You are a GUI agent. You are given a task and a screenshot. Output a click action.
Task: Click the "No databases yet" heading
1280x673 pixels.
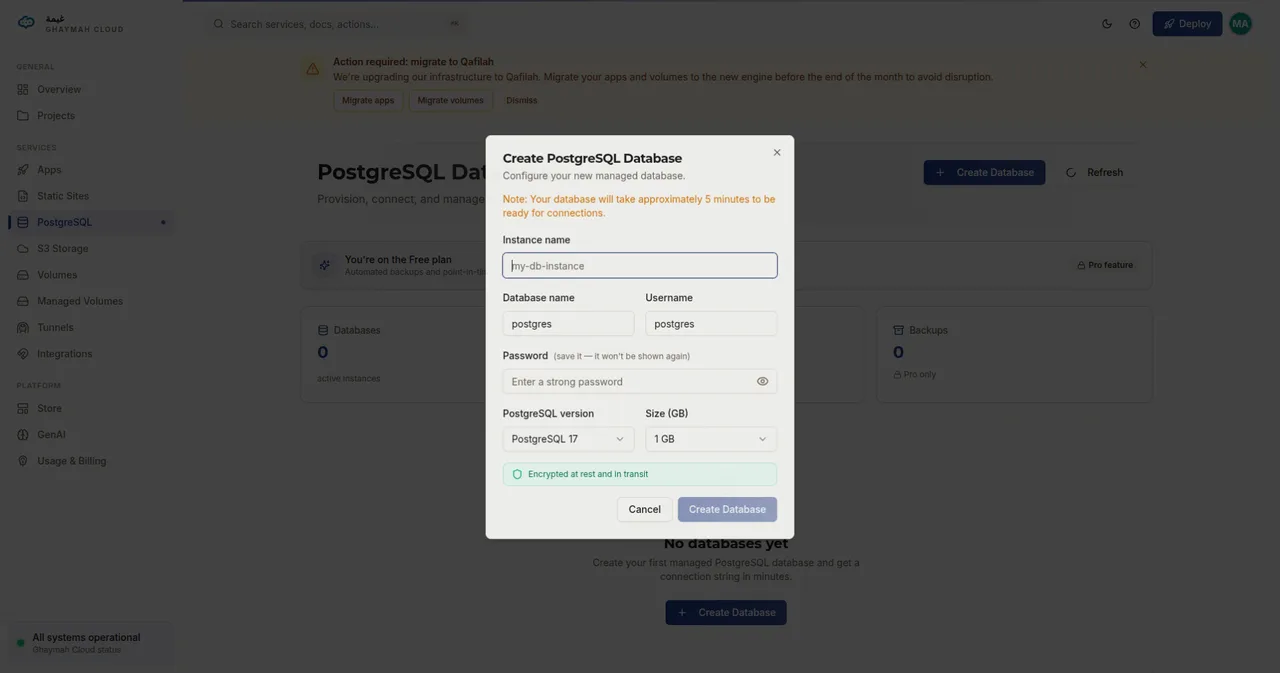click(726, 544)
